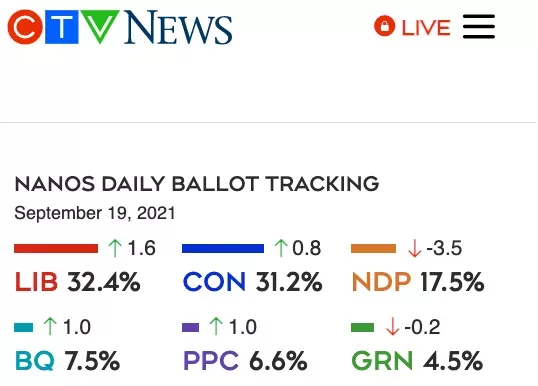The height and width of the screenshot is (386, 538).
Task: Click the CTV red C logo
Action: 25,27
